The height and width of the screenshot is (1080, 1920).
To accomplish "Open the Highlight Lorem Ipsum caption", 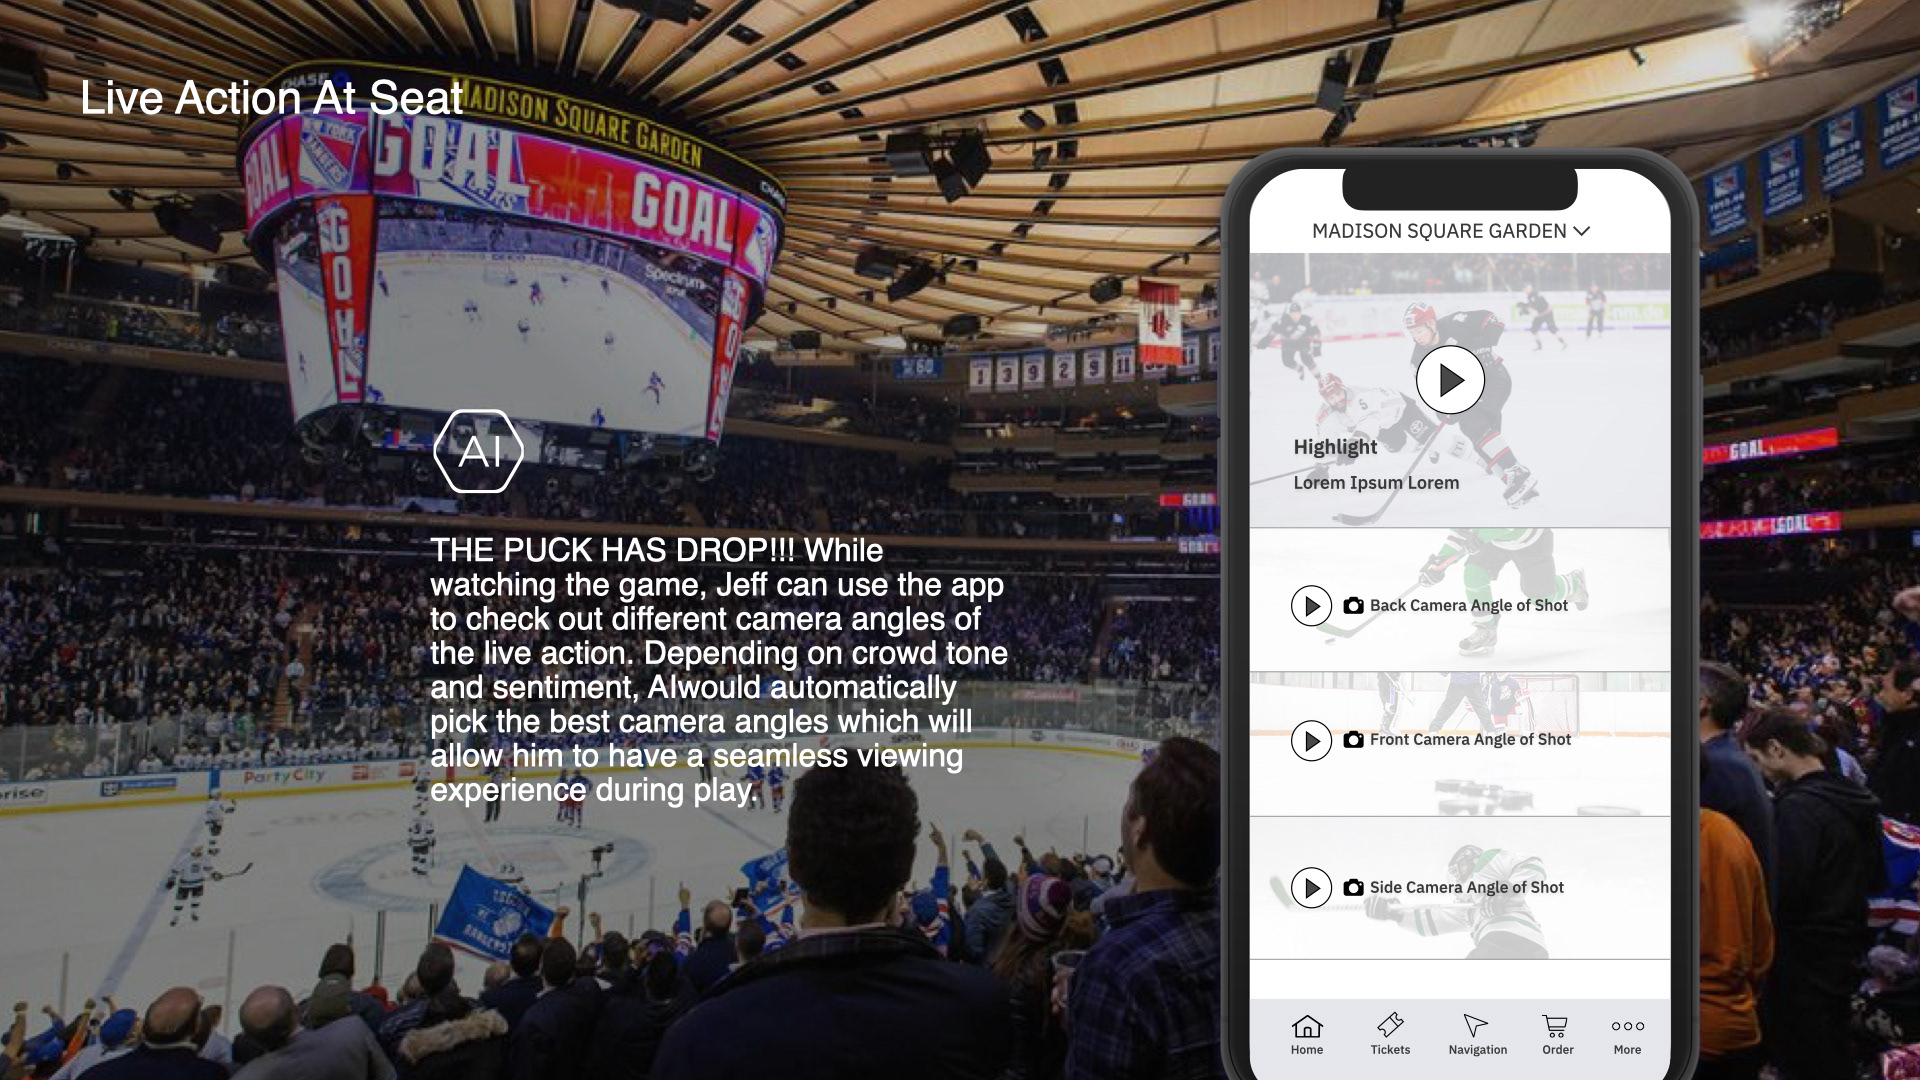I will pos(1376,465).
